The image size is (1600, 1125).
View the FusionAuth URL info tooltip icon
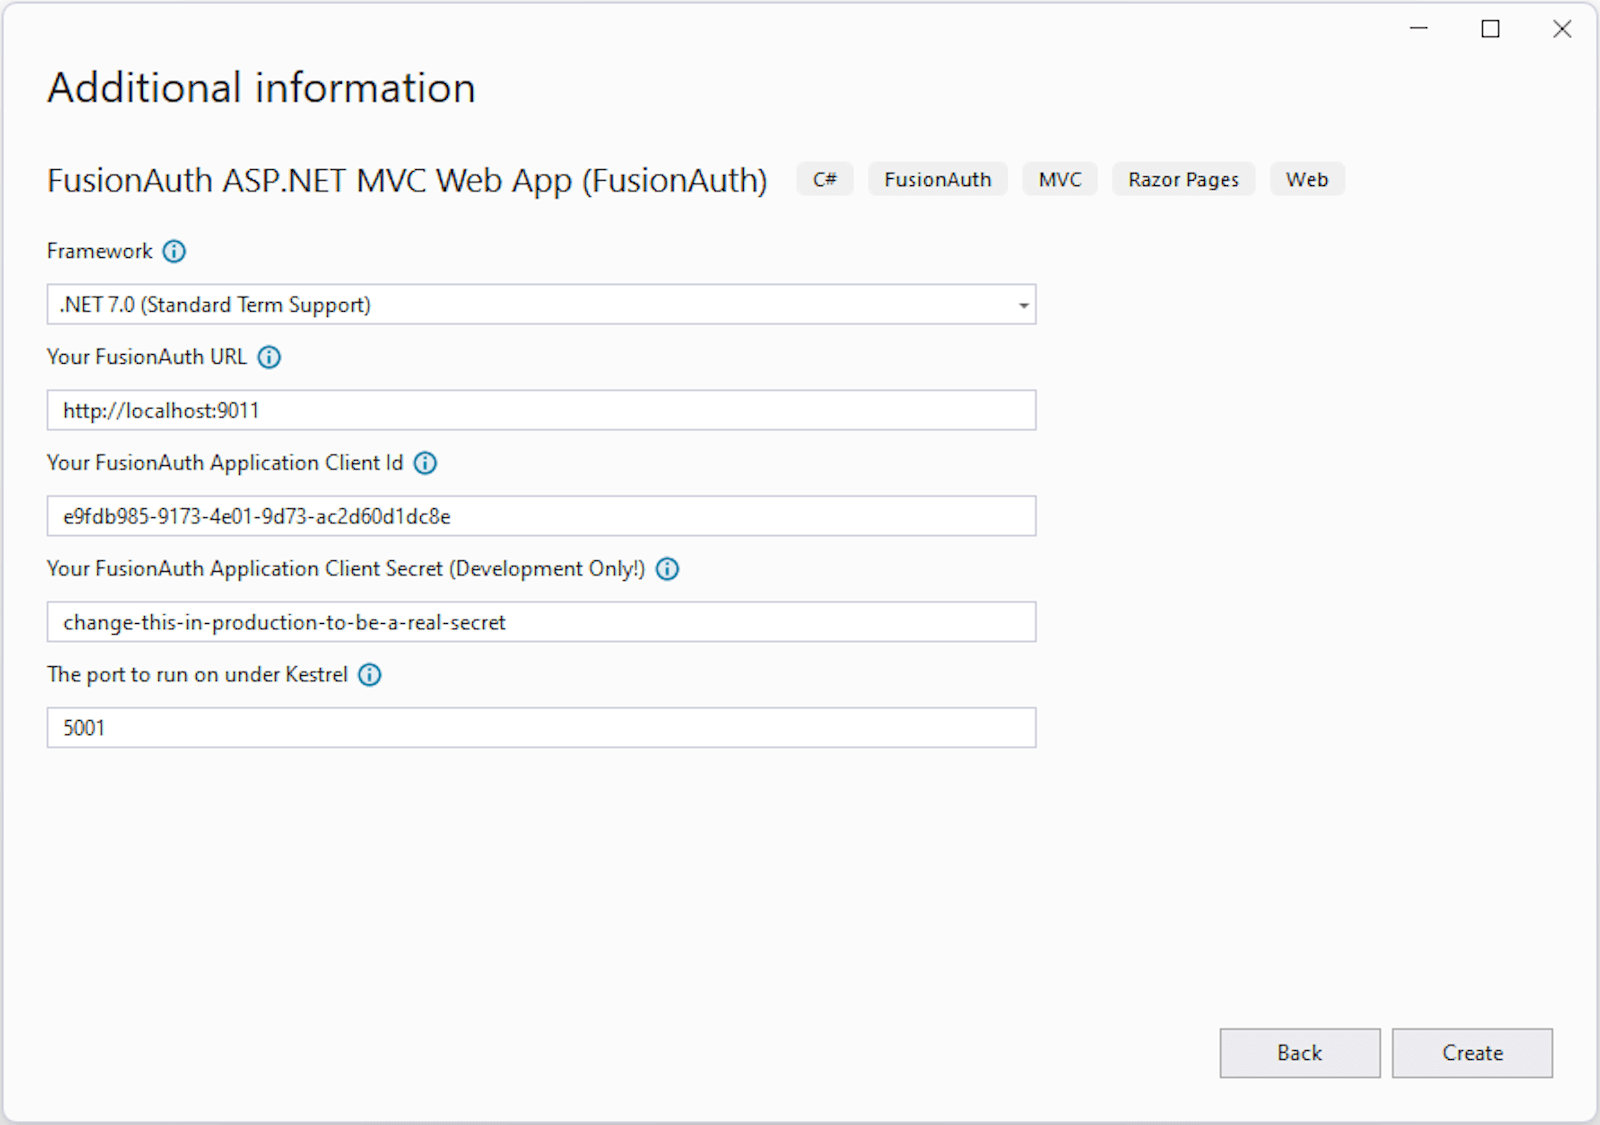(268, 357)
